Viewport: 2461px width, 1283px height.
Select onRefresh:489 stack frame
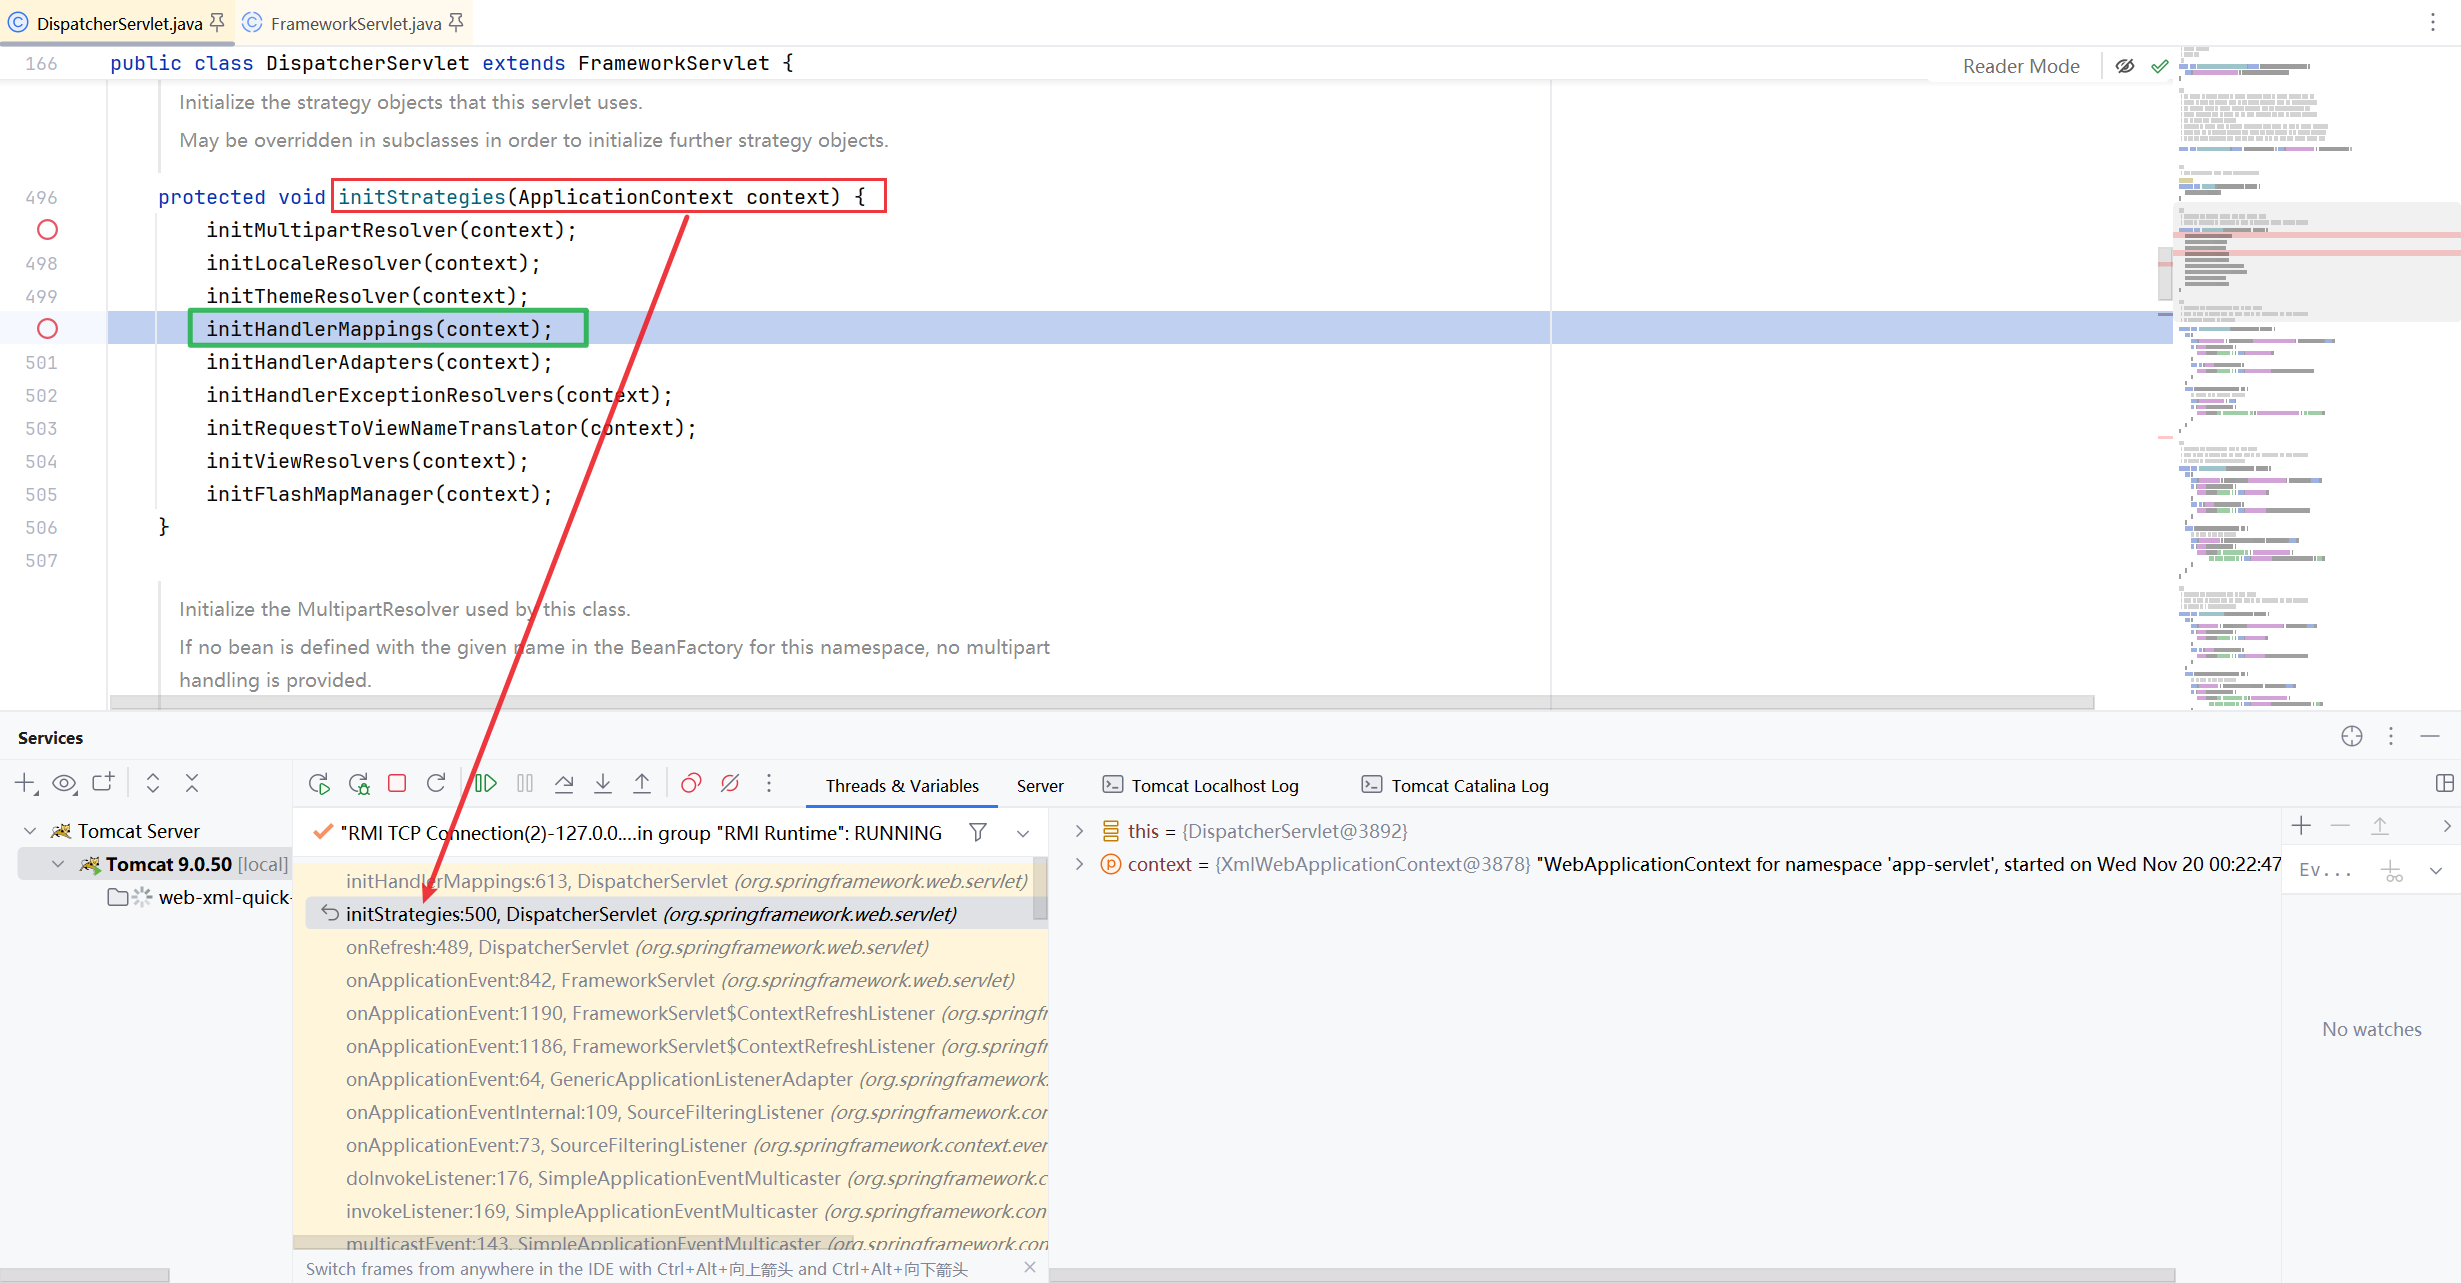[636, 947]
